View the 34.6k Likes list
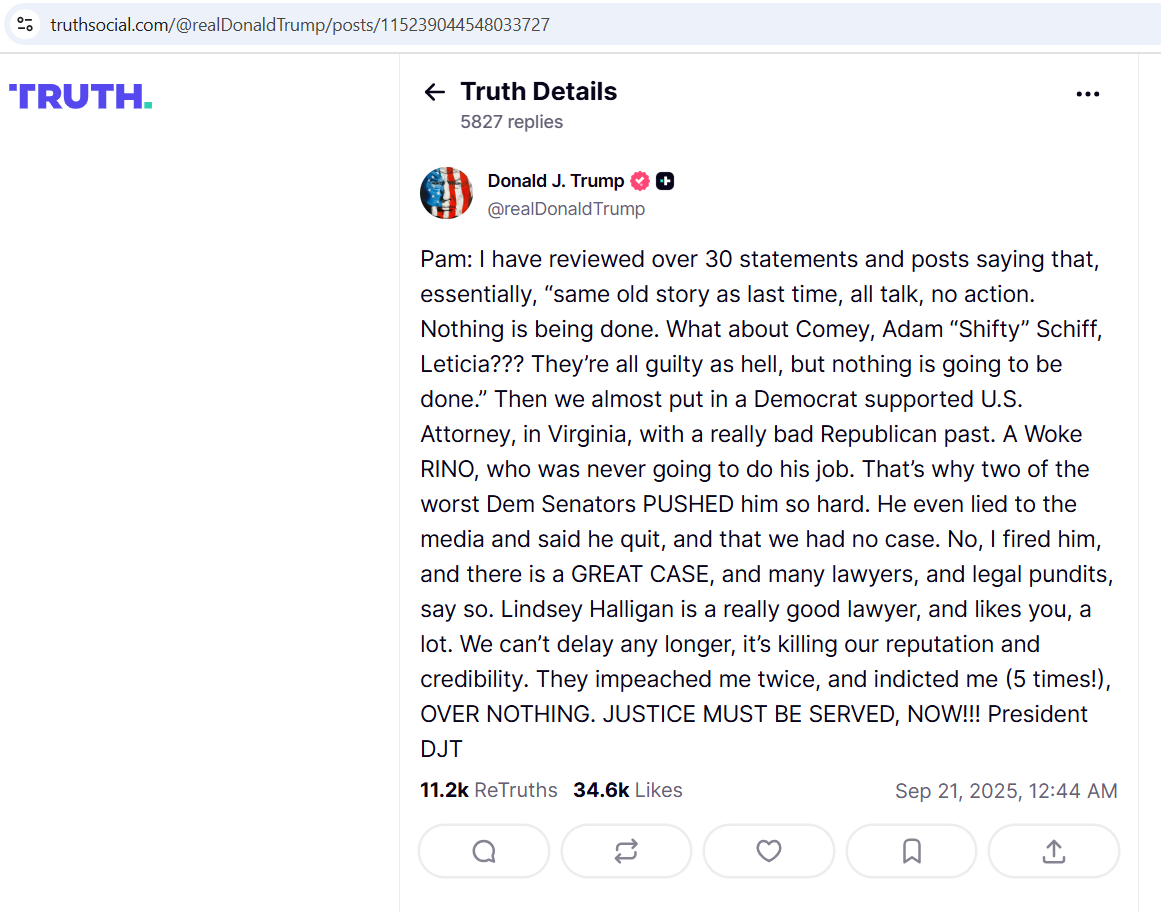 pyautogui.click(x=628, y=790)
